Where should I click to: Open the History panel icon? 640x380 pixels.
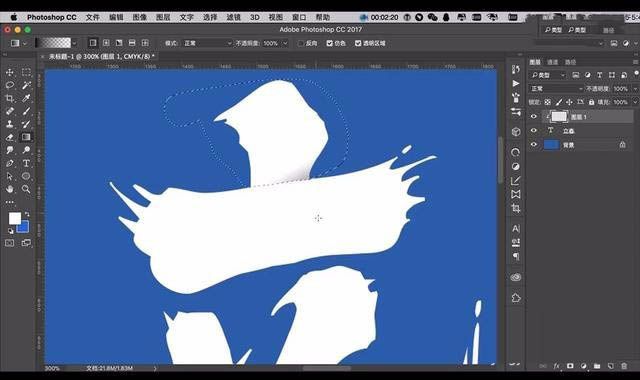point(516,70)
